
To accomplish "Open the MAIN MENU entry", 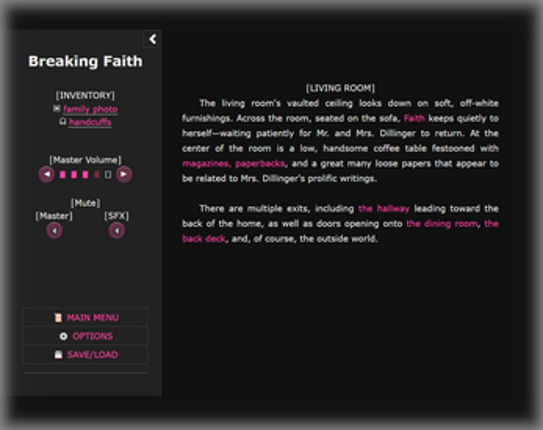I will coord(86,317).
